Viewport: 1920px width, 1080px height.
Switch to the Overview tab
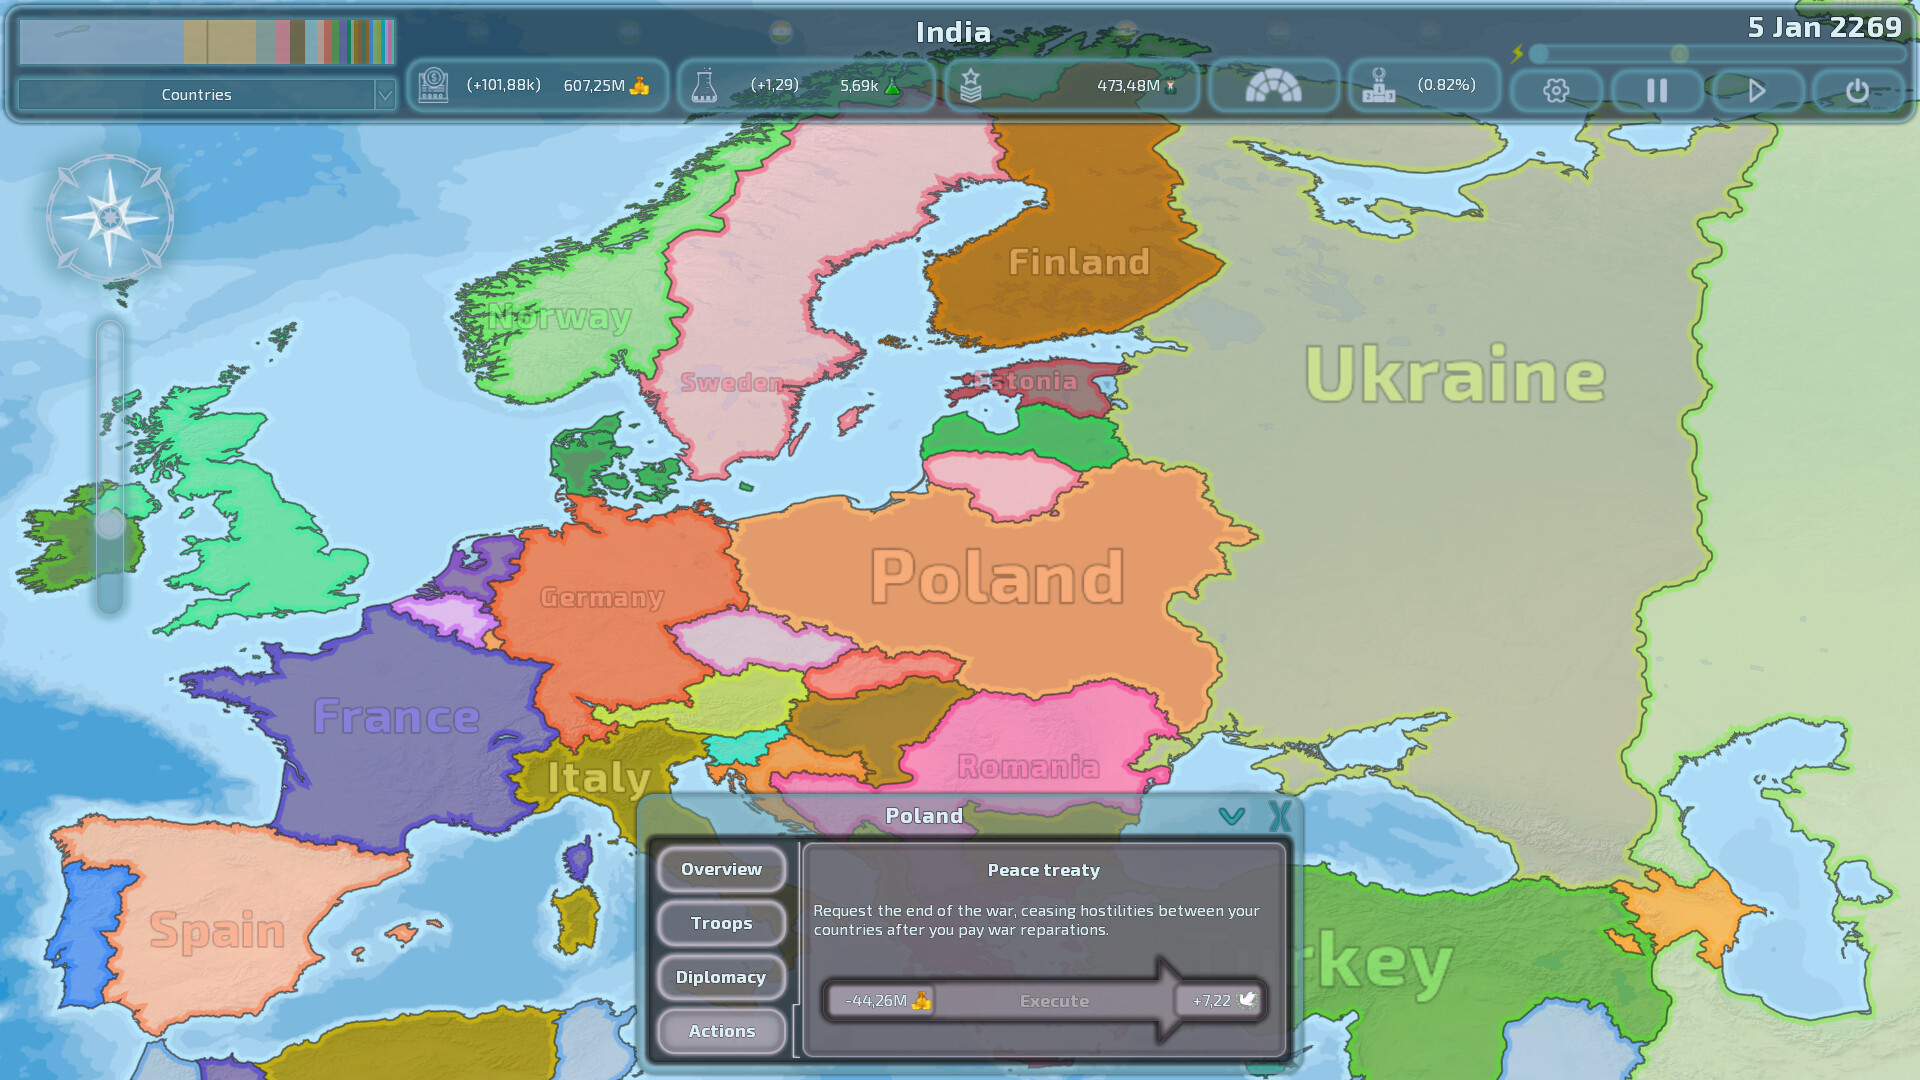(x=721, y=869)
